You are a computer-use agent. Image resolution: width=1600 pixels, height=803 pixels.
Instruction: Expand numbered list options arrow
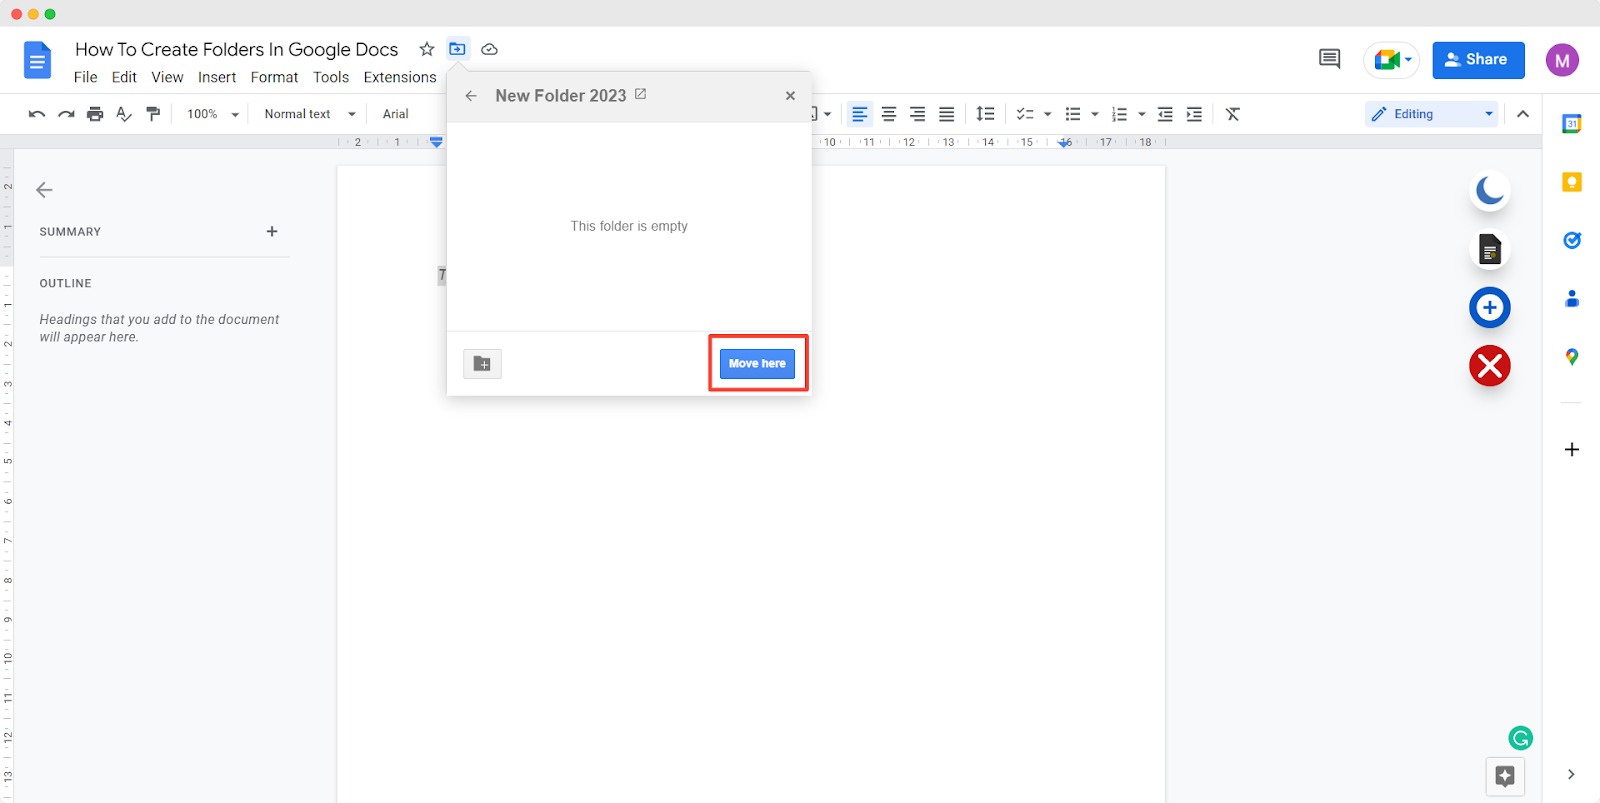point(1142,115)
